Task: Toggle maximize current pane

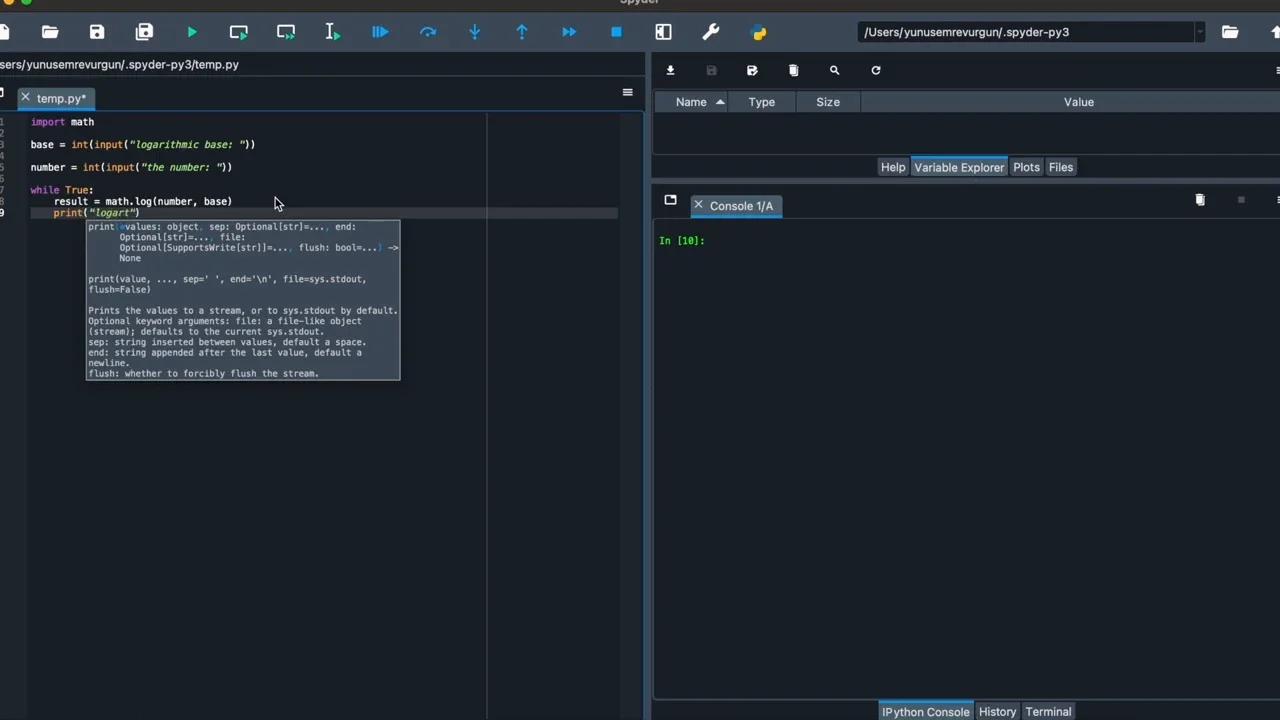Action: coord(663,32)
